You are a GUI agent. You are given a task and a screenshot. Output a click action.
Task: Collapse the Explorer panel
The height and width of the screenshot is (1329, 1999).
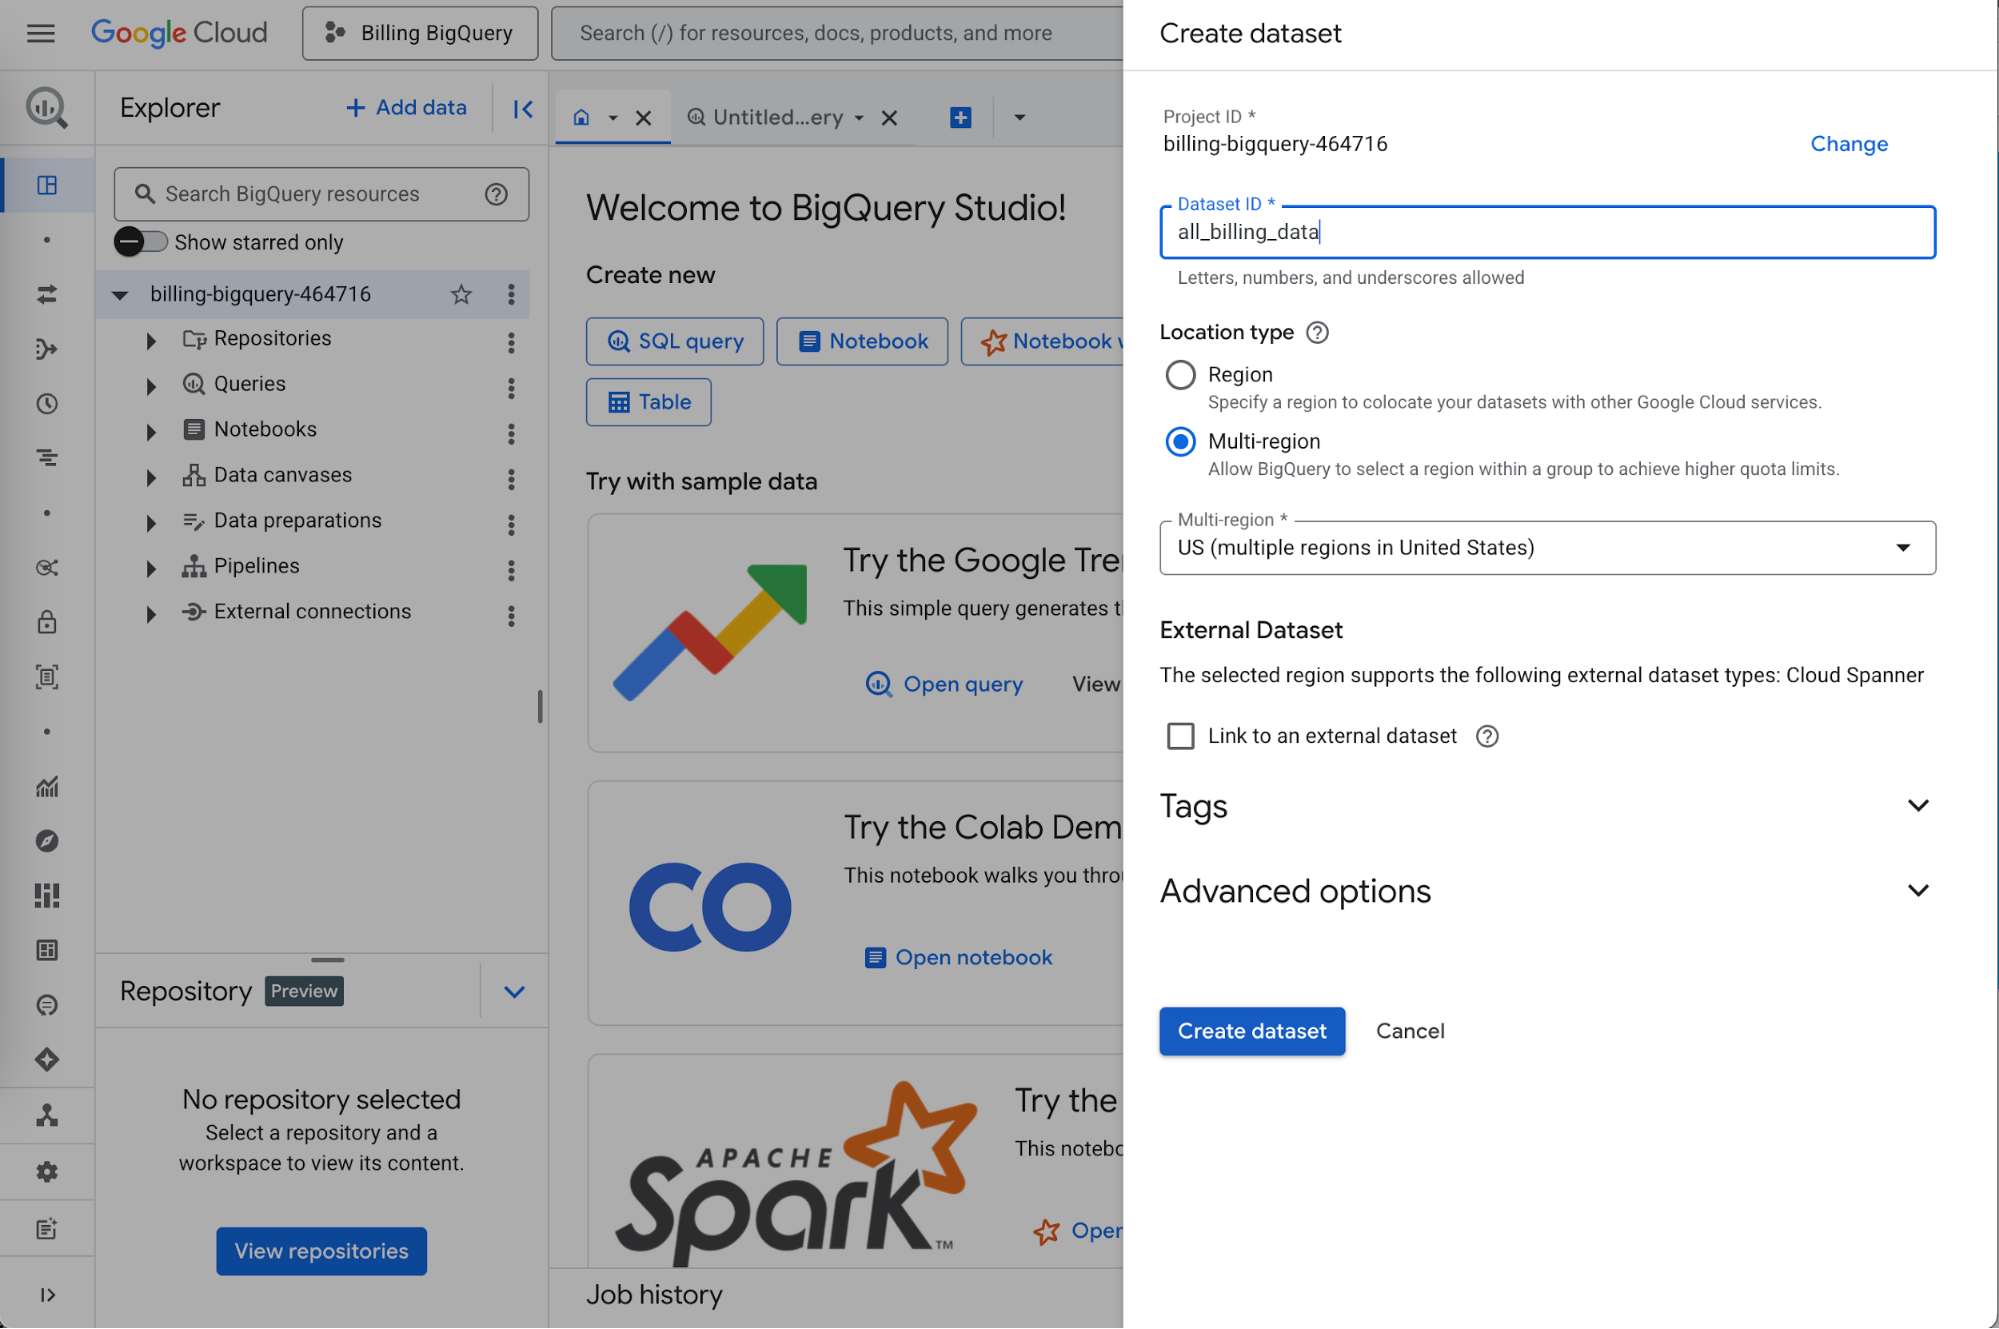523,108
